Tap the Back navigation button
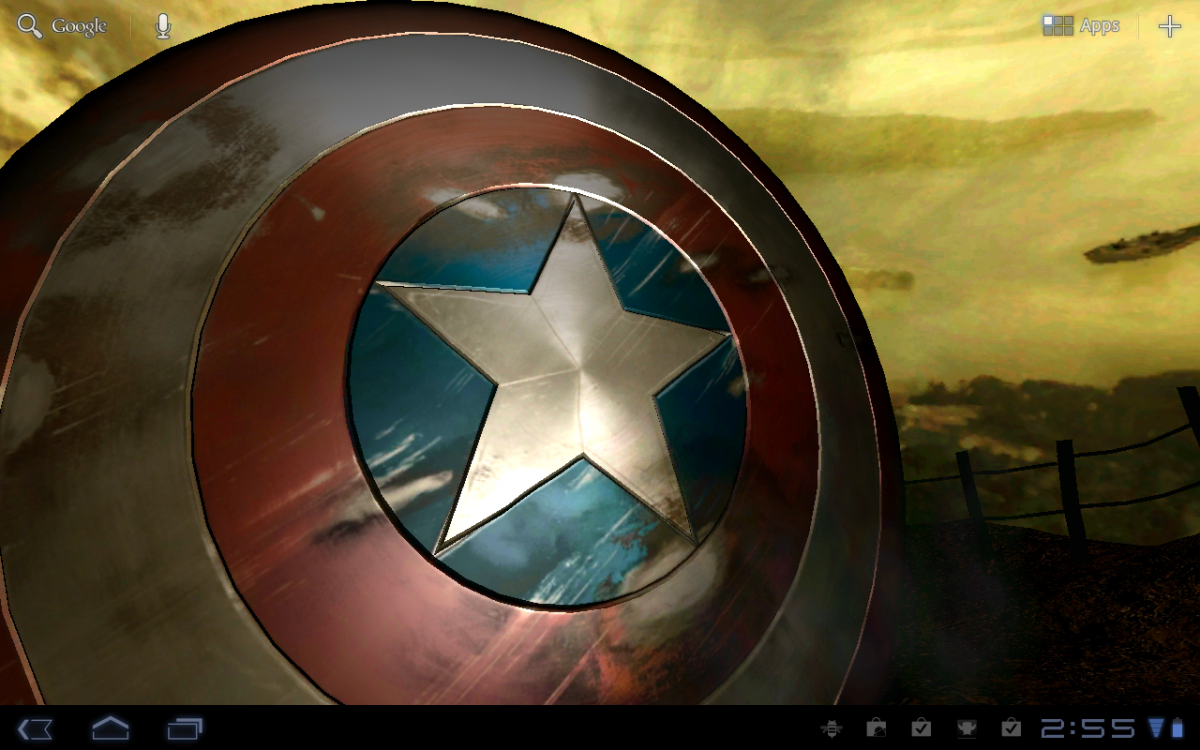1200x750 pixels. pos(35,728)
